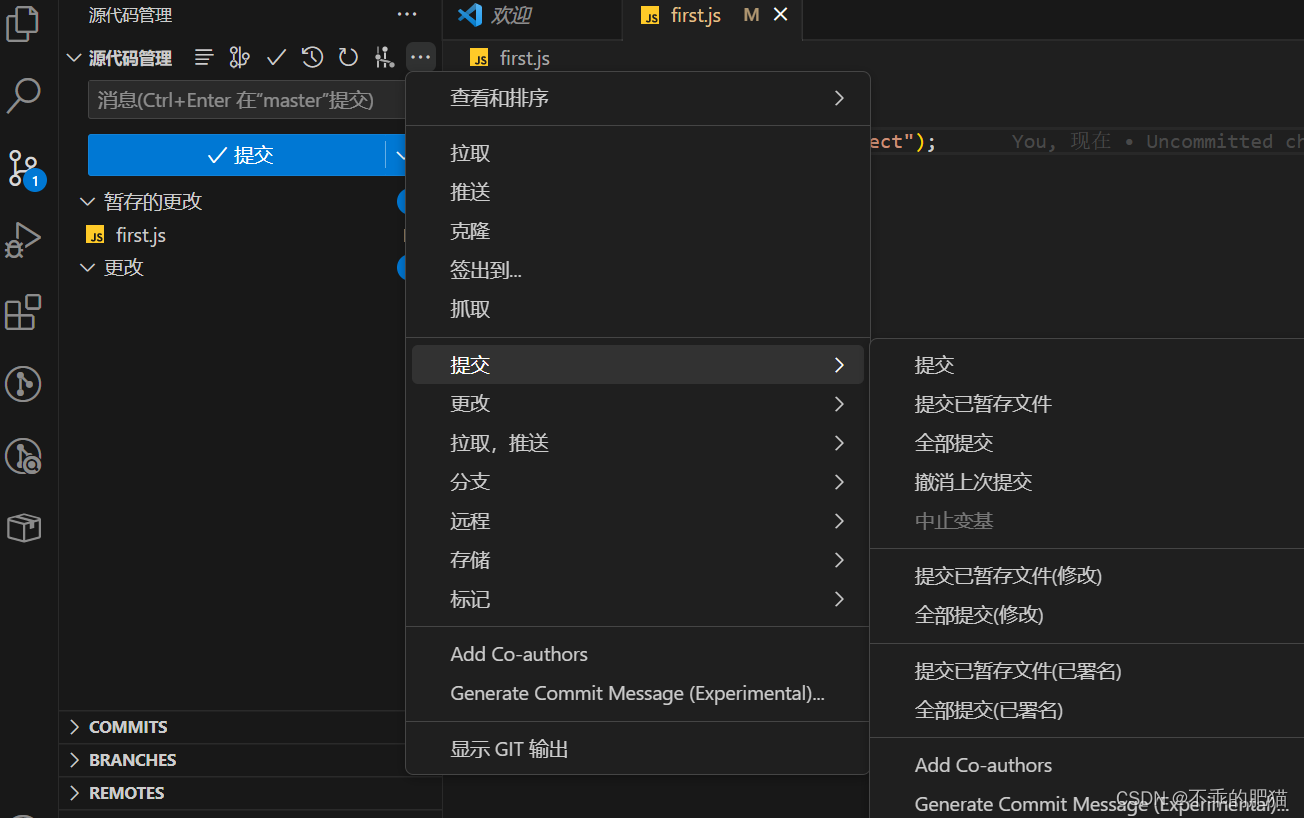
Task: Select 抓取 from the menu
Action: (637, 309)
